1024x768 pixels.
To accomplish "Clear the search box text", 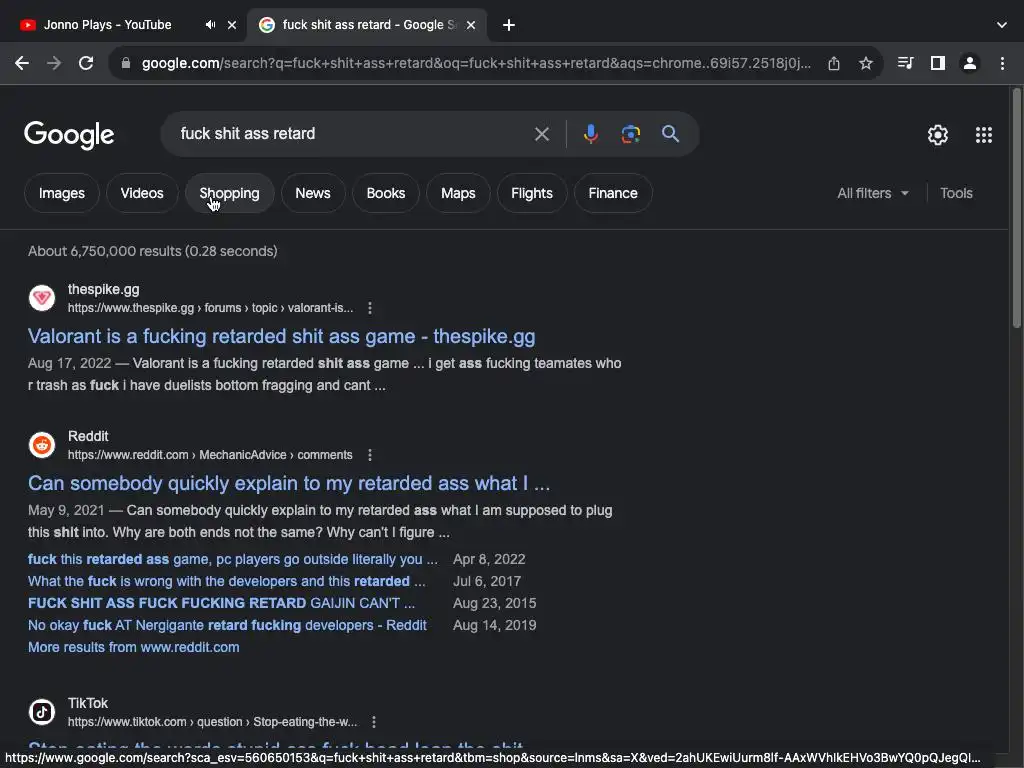I will point(541,134).
